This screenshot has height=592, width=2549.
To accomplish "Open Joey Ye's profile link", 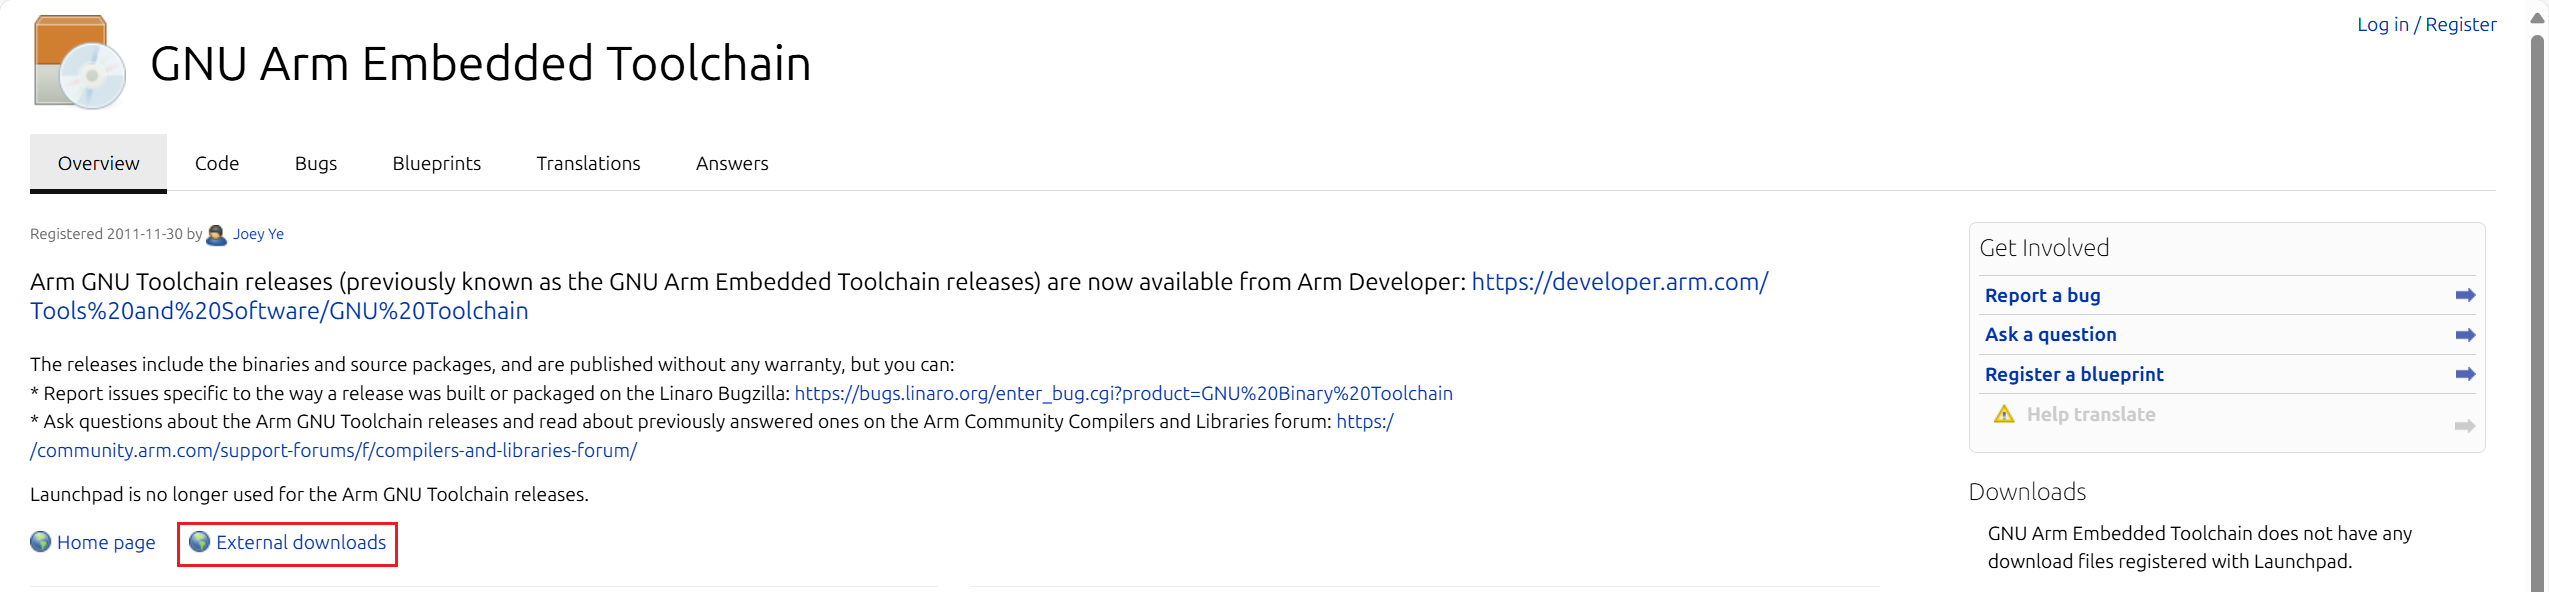I will point(258,234).
